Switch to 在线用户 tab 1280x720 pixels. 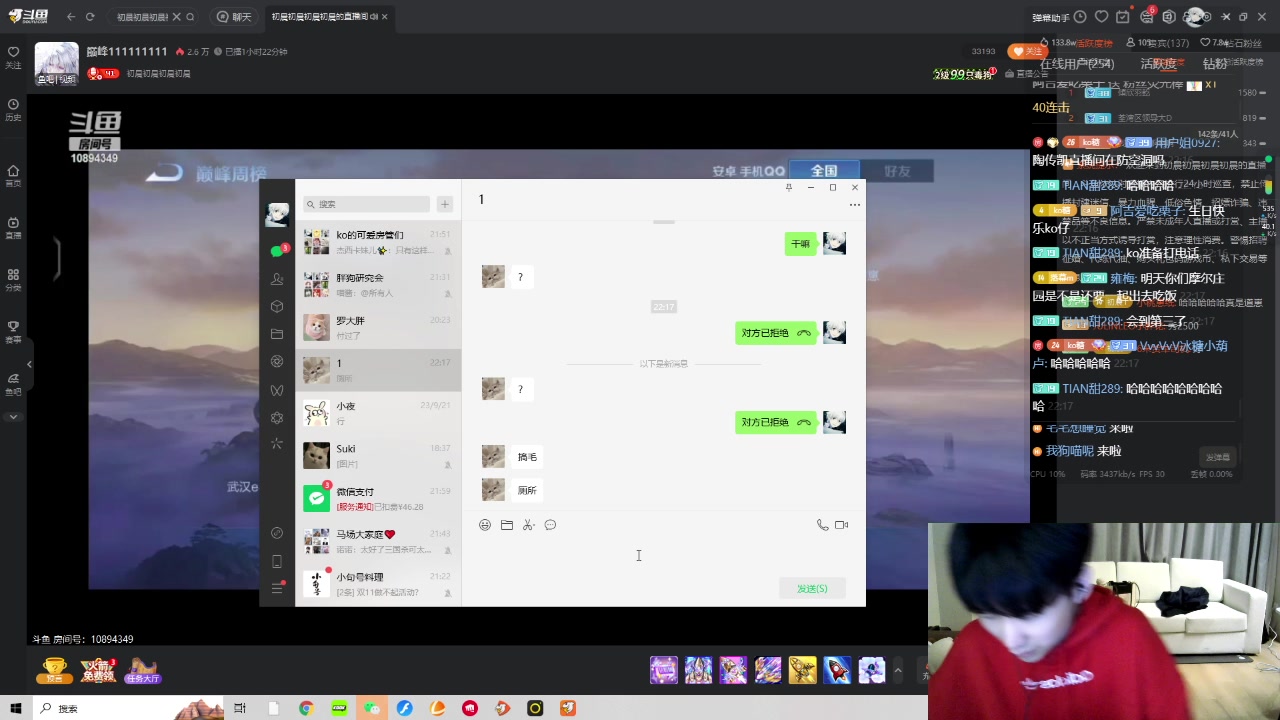click(1076, 64)
